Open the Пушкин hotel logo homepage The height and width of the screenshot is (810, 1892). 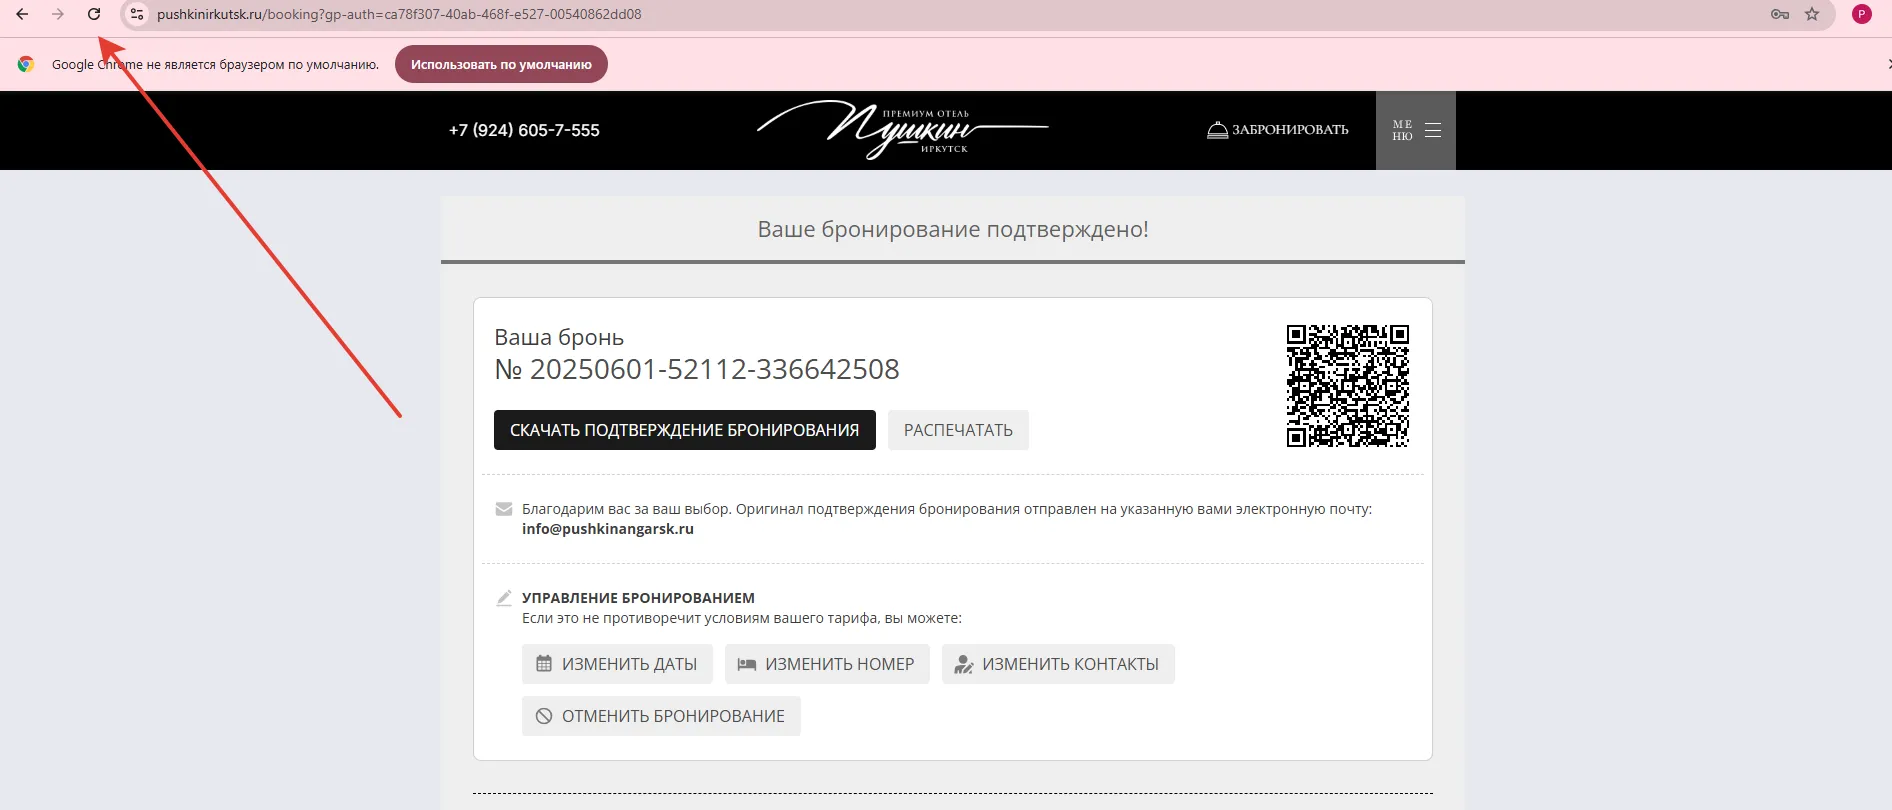click(x=903, y=130)
